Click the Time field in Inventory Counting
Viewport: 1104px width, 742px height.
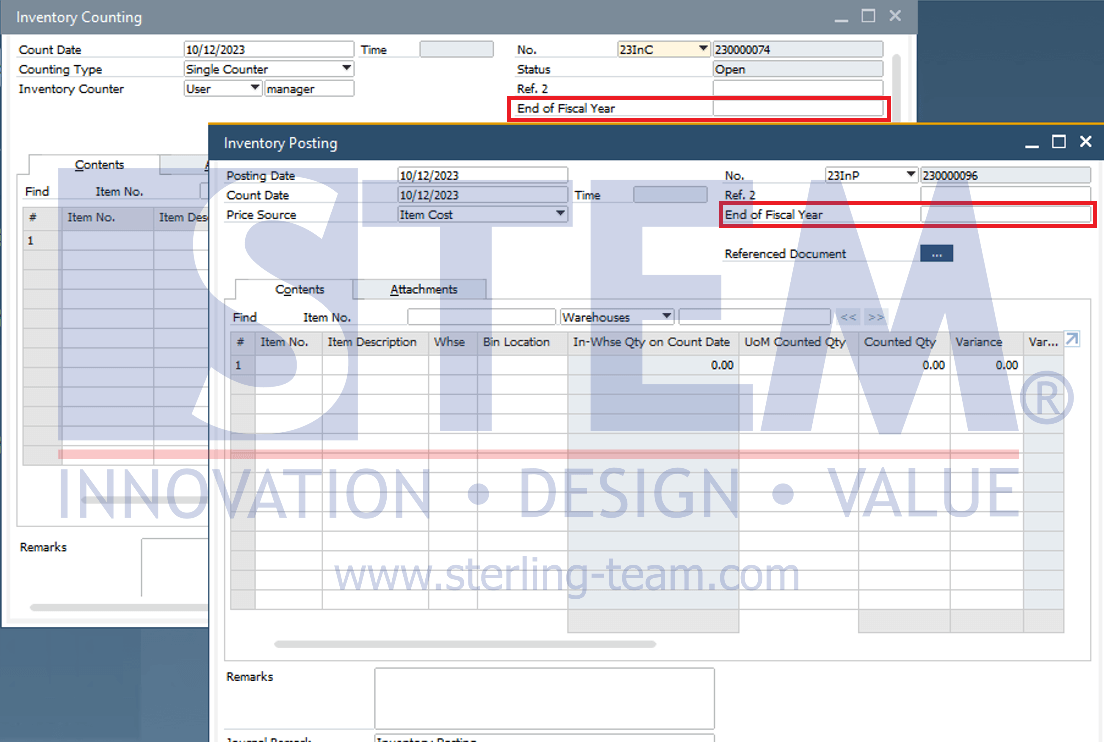pos(456,49)
